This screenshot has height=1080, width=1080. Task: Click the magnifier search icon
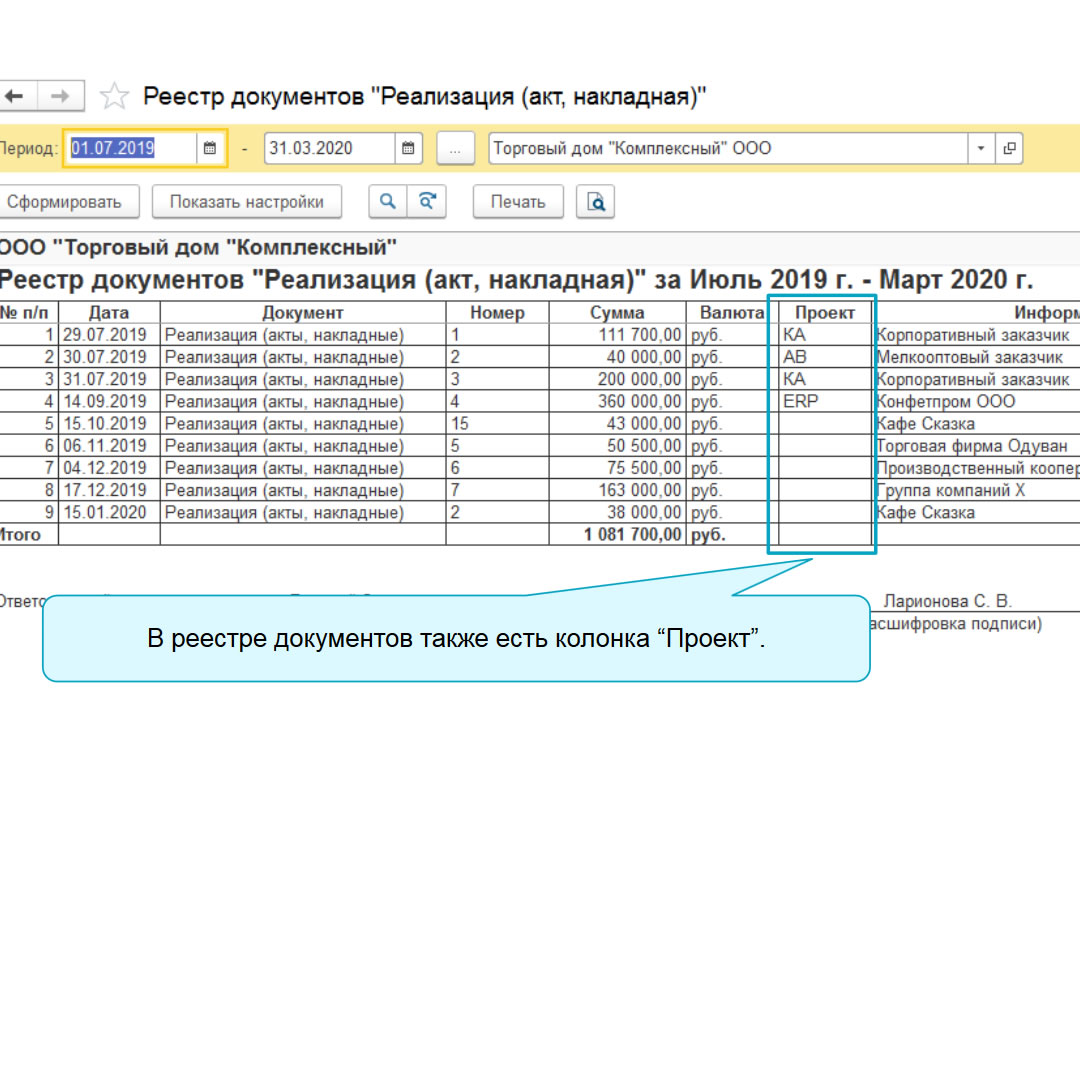[x=388, y=202]
